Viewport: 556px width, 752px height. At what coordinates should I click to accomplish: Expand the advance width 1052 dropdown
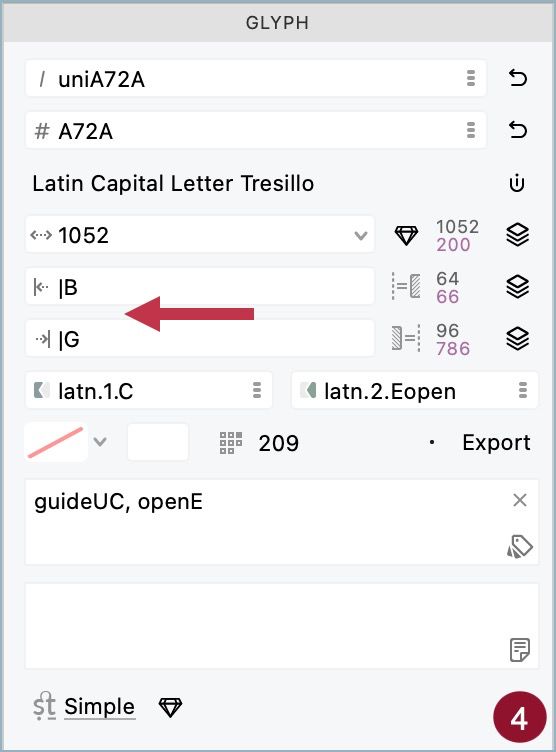pyautogui.click(x=361, y=235)
